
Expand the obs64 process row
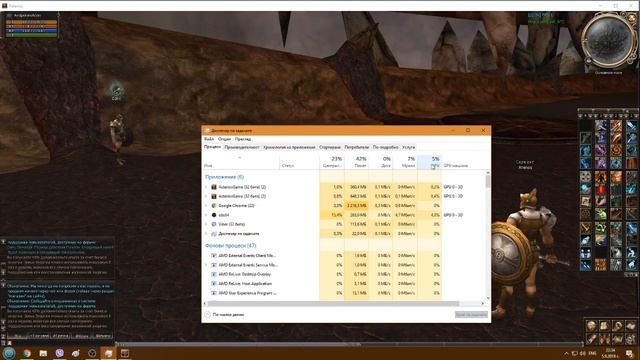coord(207,215)
